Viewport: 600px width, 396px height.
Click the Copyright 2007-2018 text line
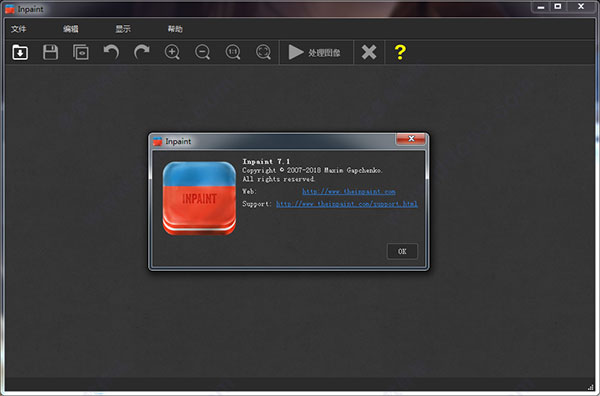coord(312,170)
